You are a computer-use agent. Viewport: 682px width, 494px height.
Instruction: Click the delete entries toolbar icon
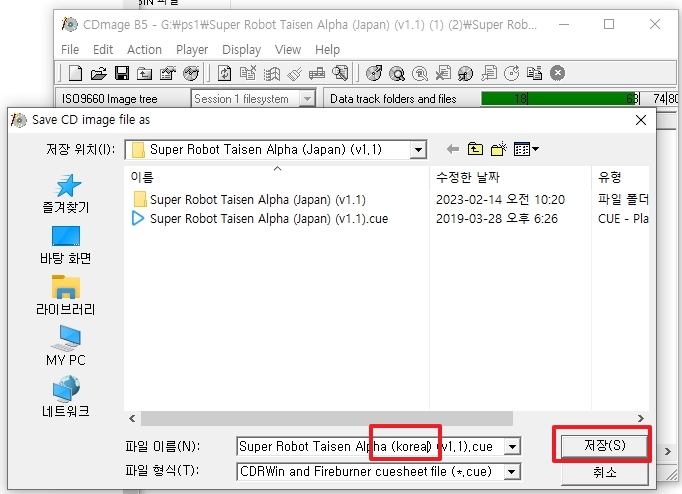click(248, 73)
